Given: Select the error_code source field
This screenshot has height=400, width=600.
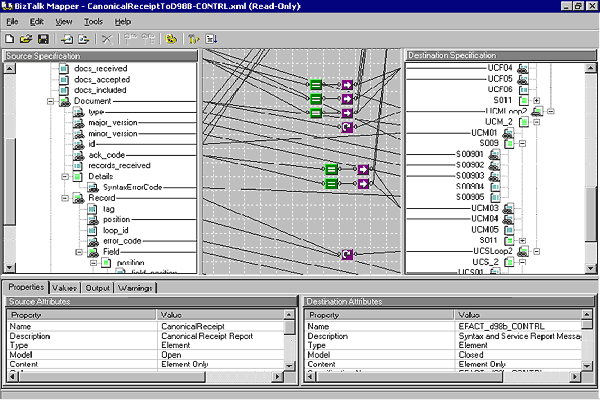Looking at the screenshot, I should pyautogui.click(x=122, y=241).
